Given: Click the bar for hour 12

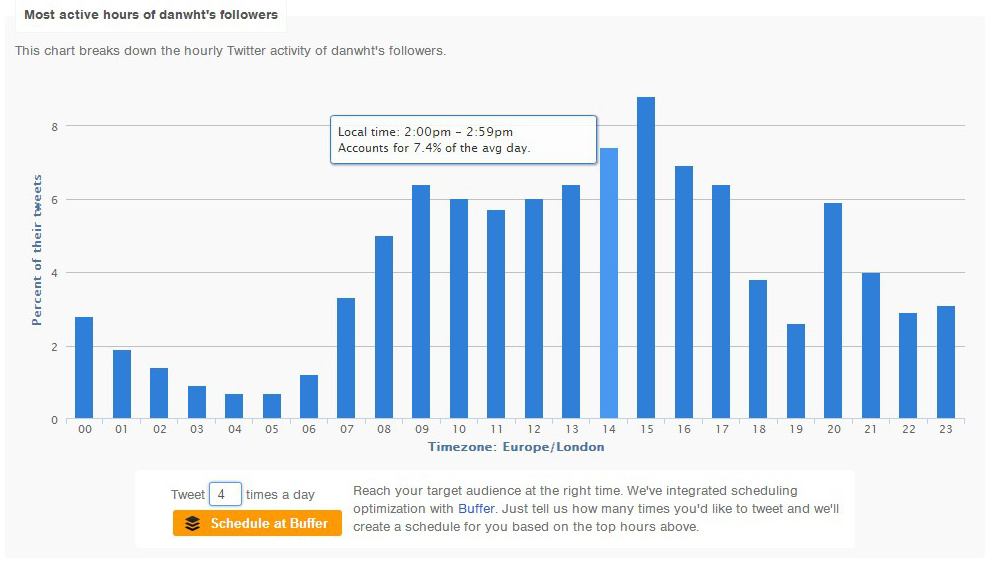Looking at the screenshot, I should pyautogui.click(x=534, y=309).
